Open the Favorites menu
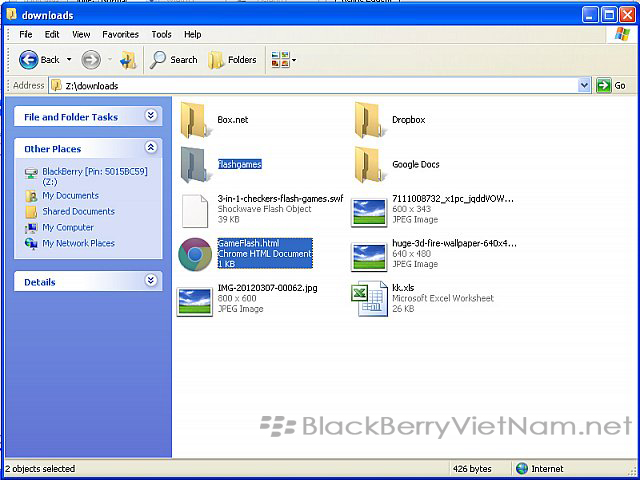The height and width of the screenshot is (480, 640). [x=120, y=34]
